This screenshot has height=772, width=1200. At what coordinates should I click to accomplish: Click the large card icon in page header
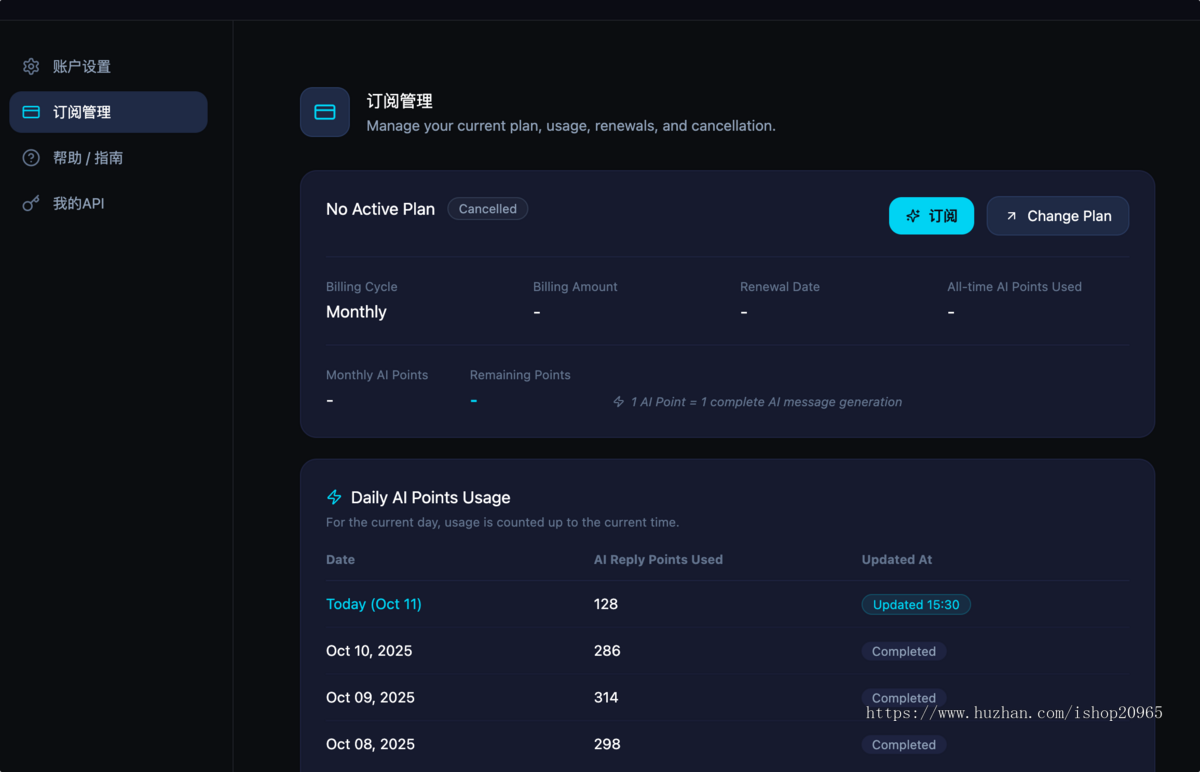[325, 112]
